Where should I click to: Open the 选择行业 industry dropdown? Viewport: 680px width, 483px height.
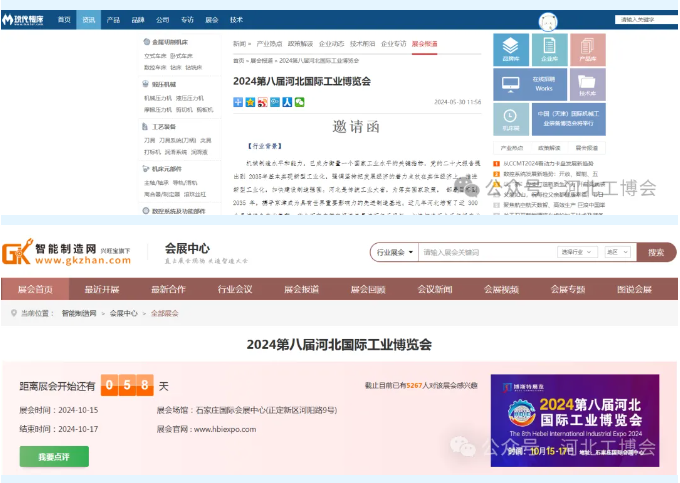577,252
